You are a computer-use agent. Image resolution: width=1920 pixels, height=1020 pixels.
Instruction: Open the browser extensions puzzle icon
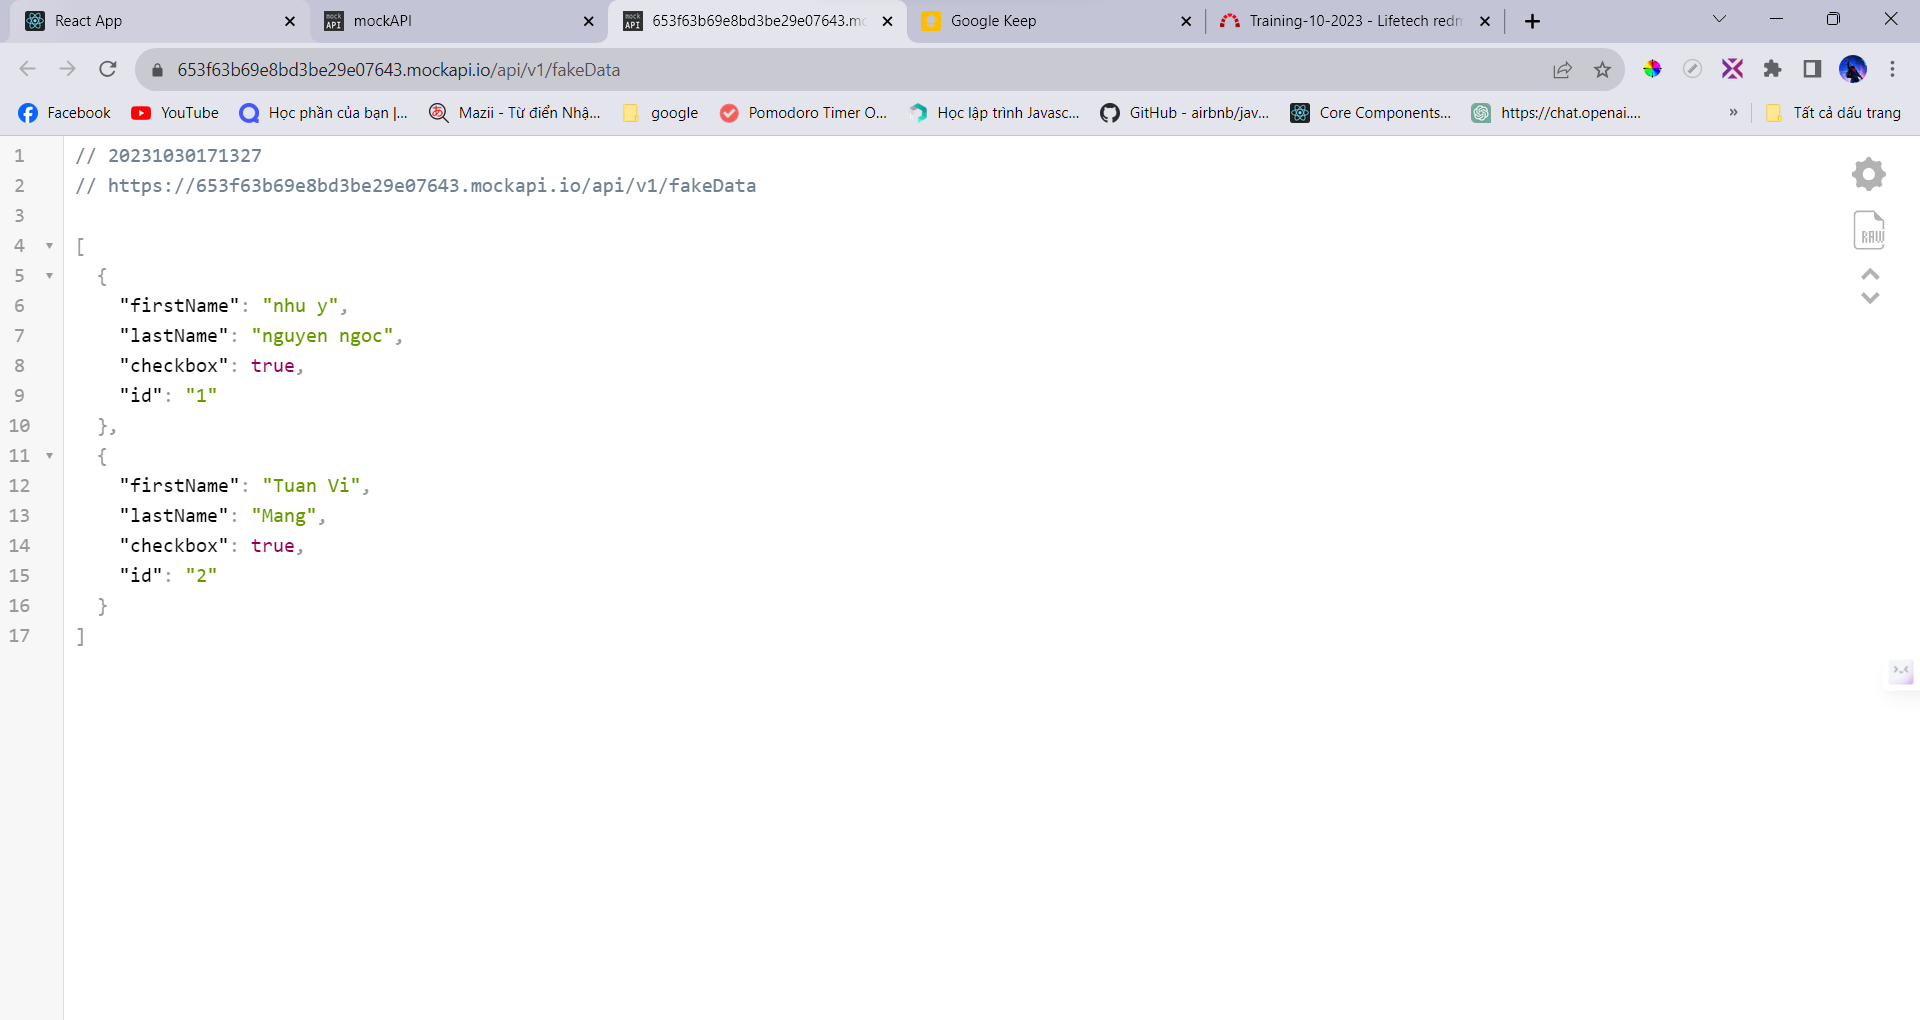(x=1772, y=69)
